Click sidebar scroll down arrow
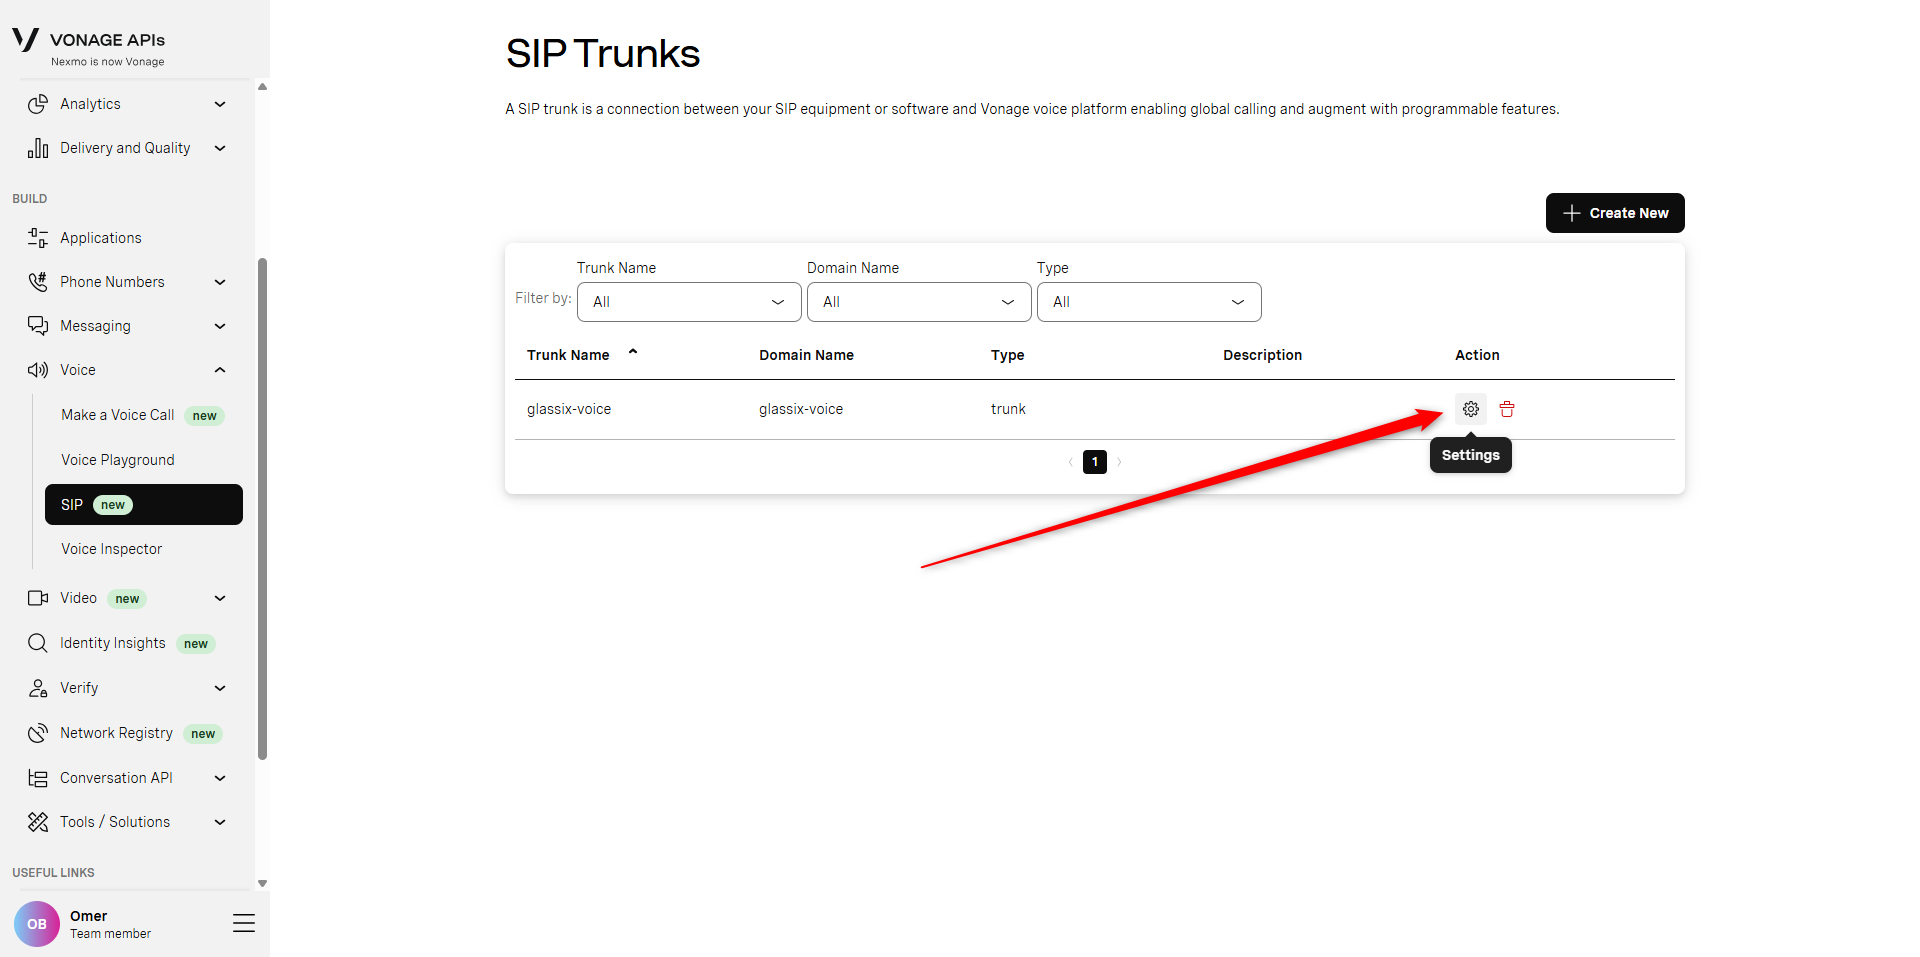1920x957 pixels. click(263, 883)
